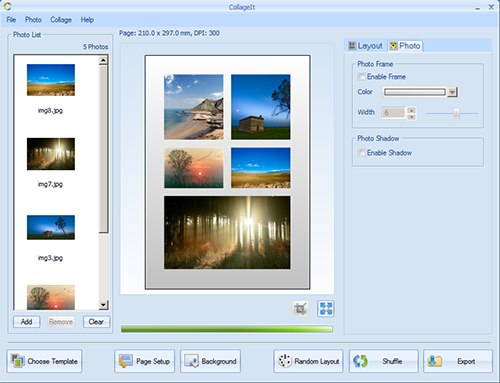This screenshot has height=383, width=500.
Task: Click the frame Width value field
Action: pos(393,113)
